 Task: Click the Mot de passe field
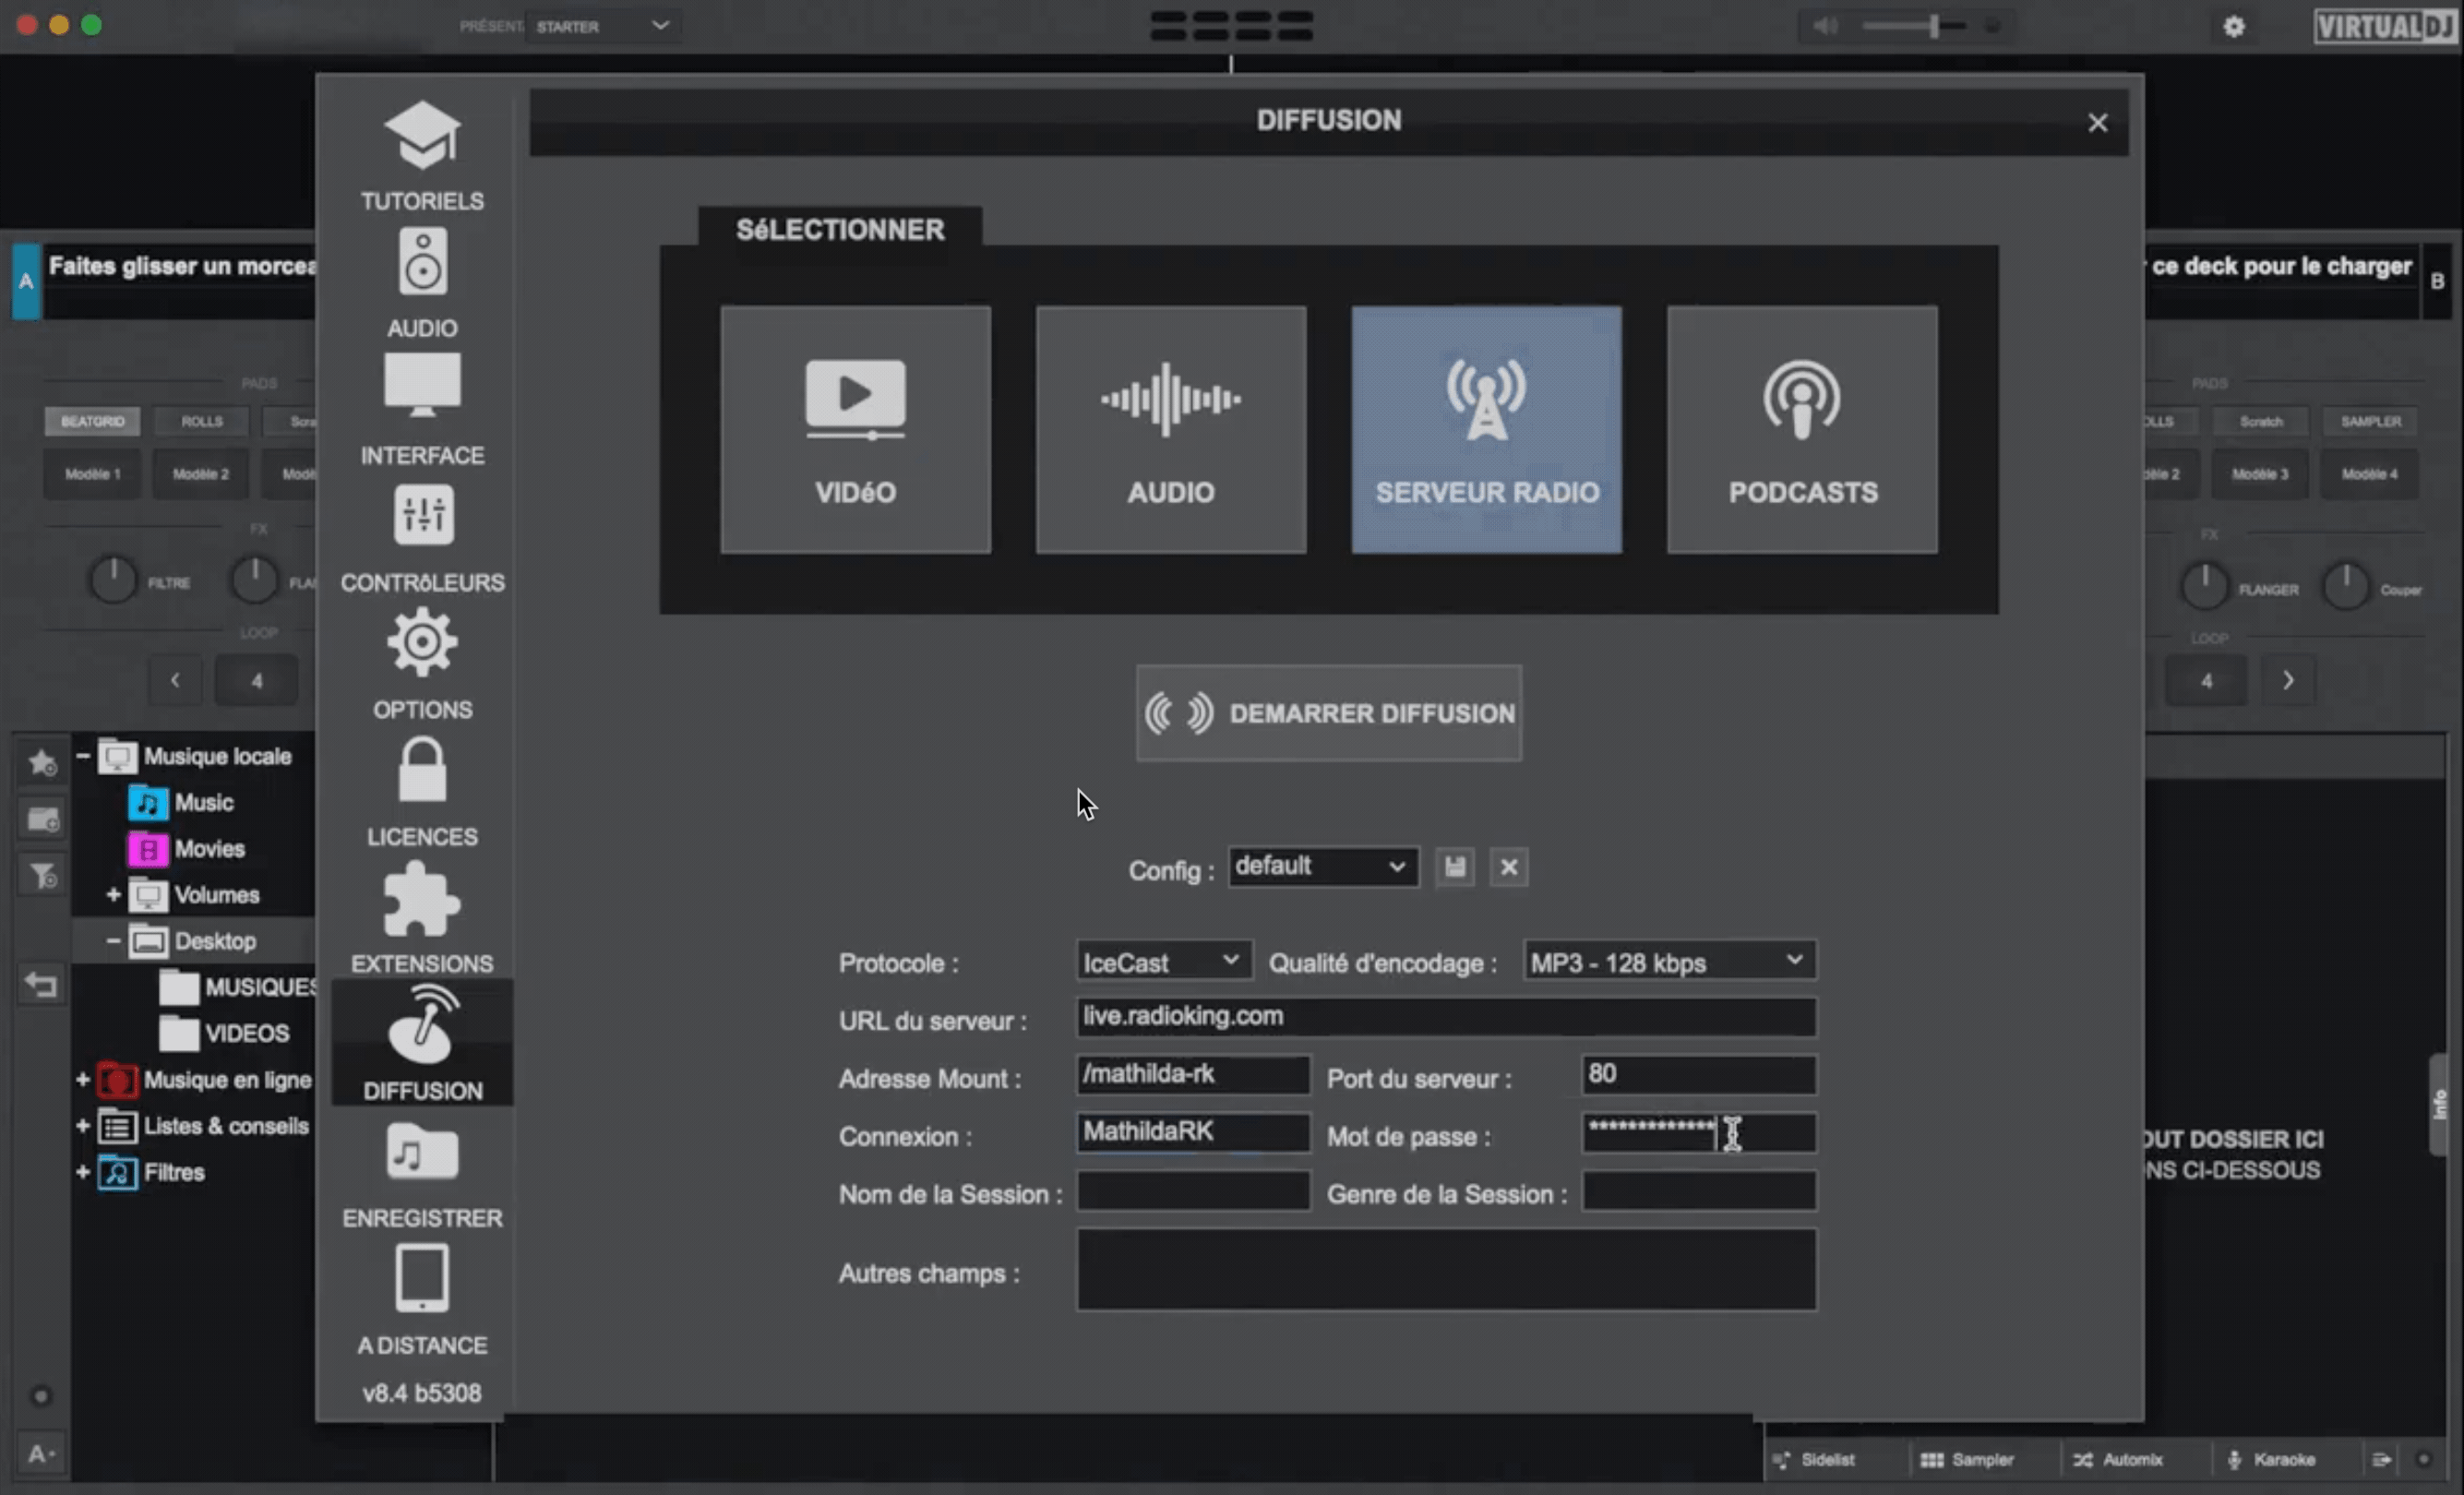point(1699,1133)
